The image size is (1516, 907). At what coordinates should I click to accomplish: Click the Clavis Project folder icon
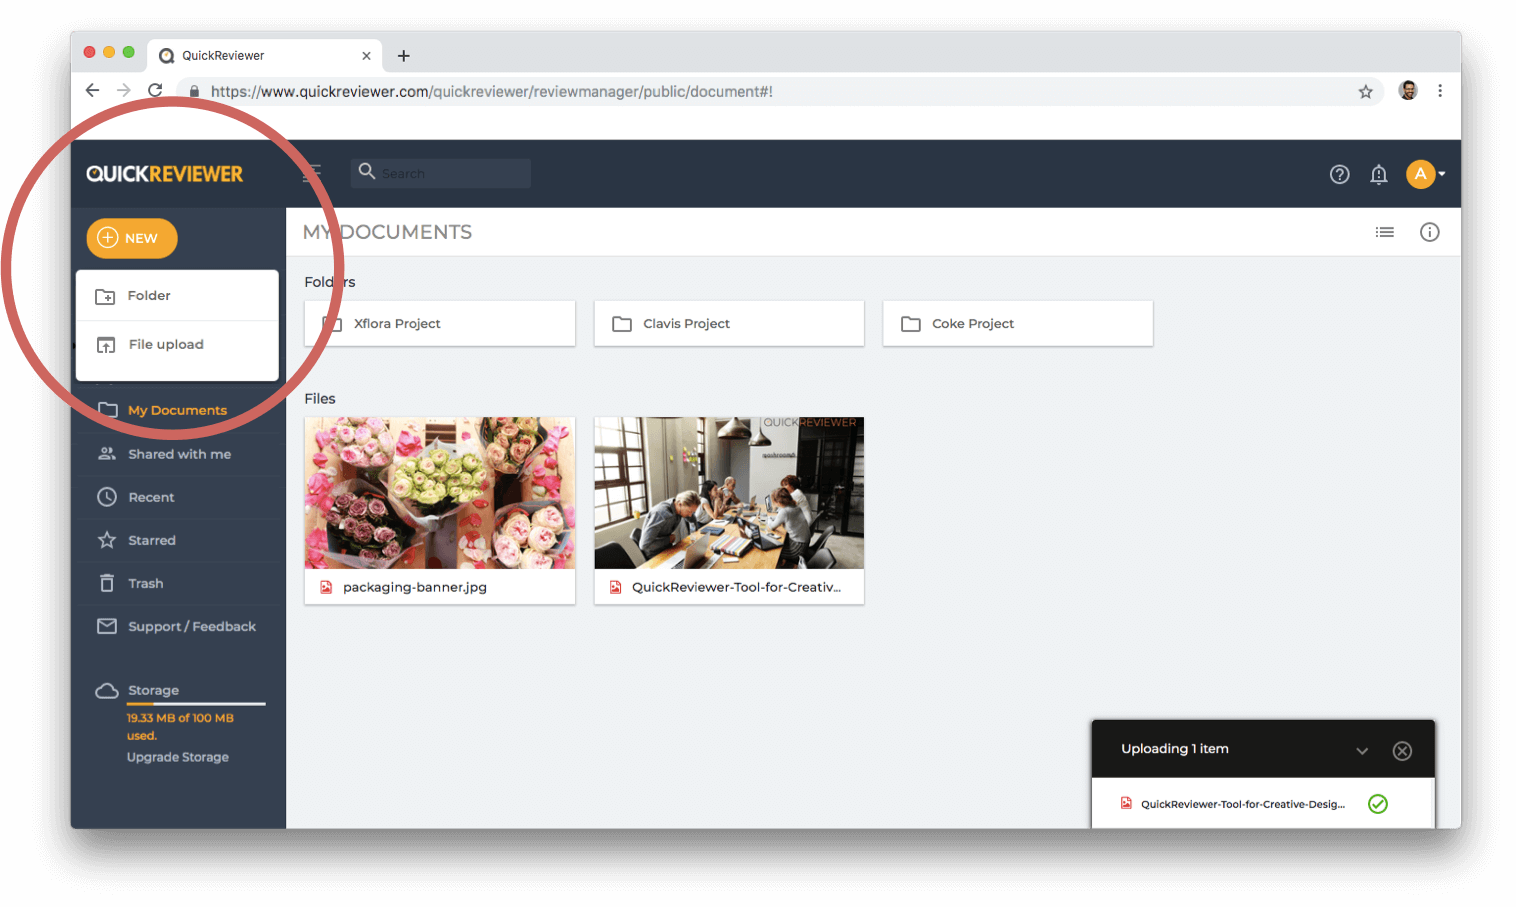[x=622, y=324]
